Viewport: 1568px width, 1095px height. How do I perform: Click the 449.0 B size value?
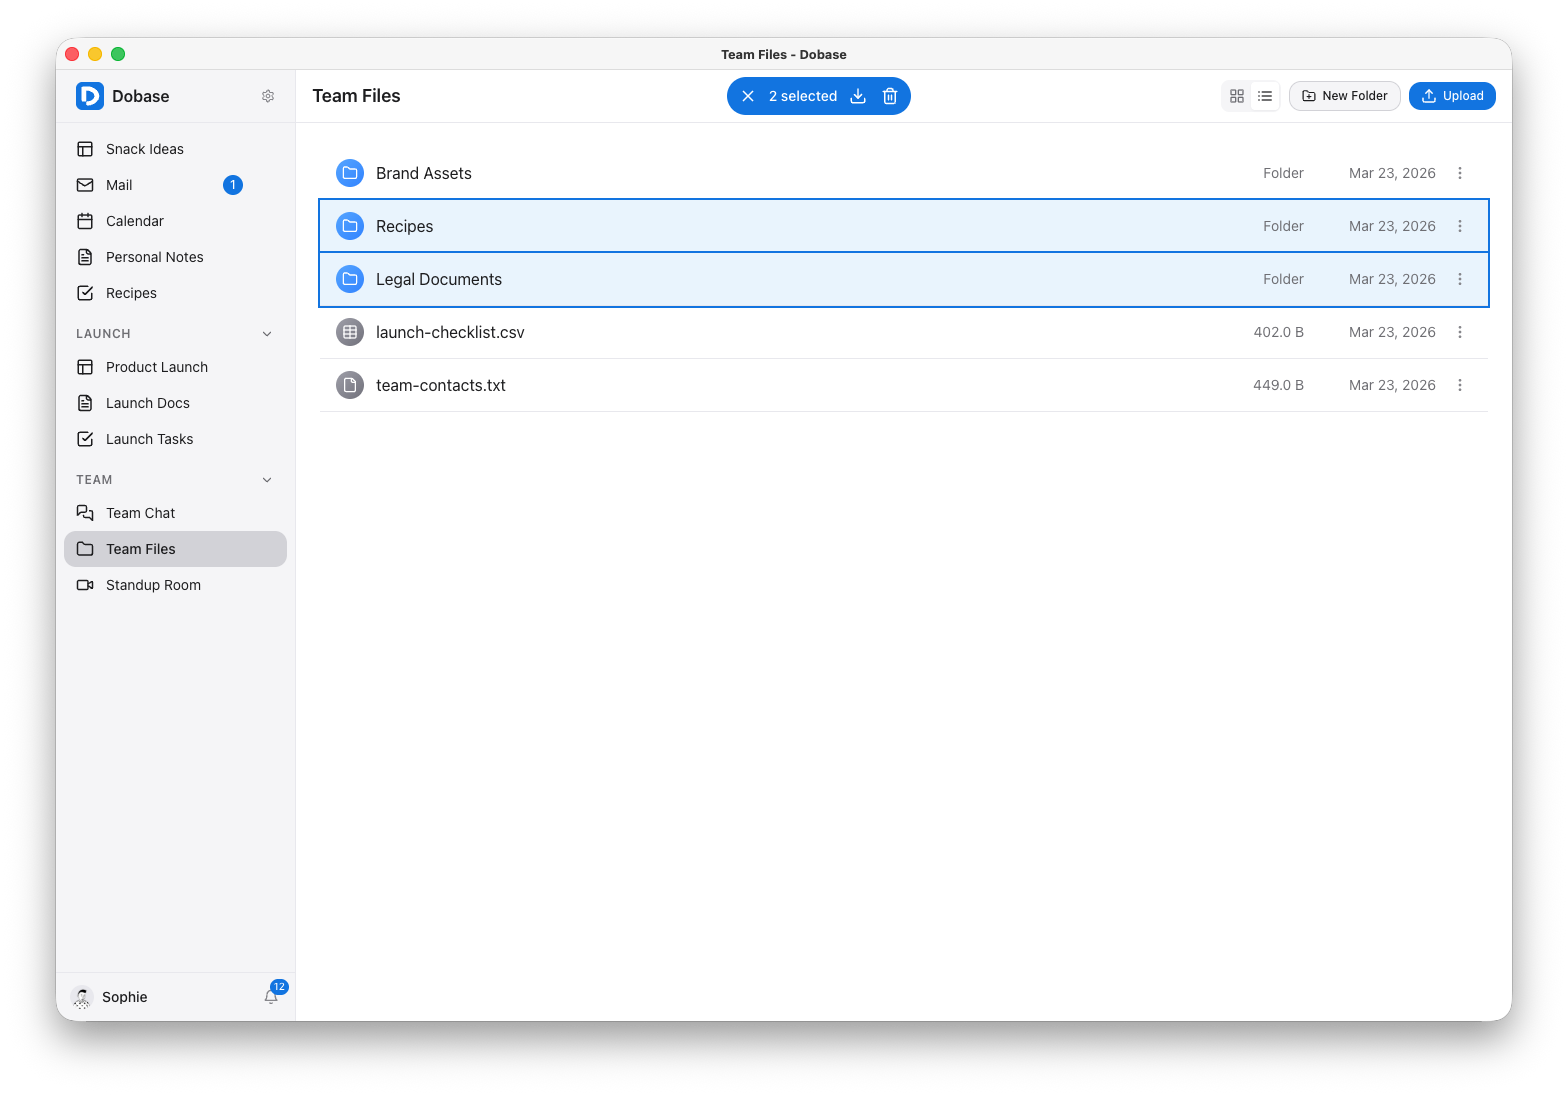click(1278, 385)
